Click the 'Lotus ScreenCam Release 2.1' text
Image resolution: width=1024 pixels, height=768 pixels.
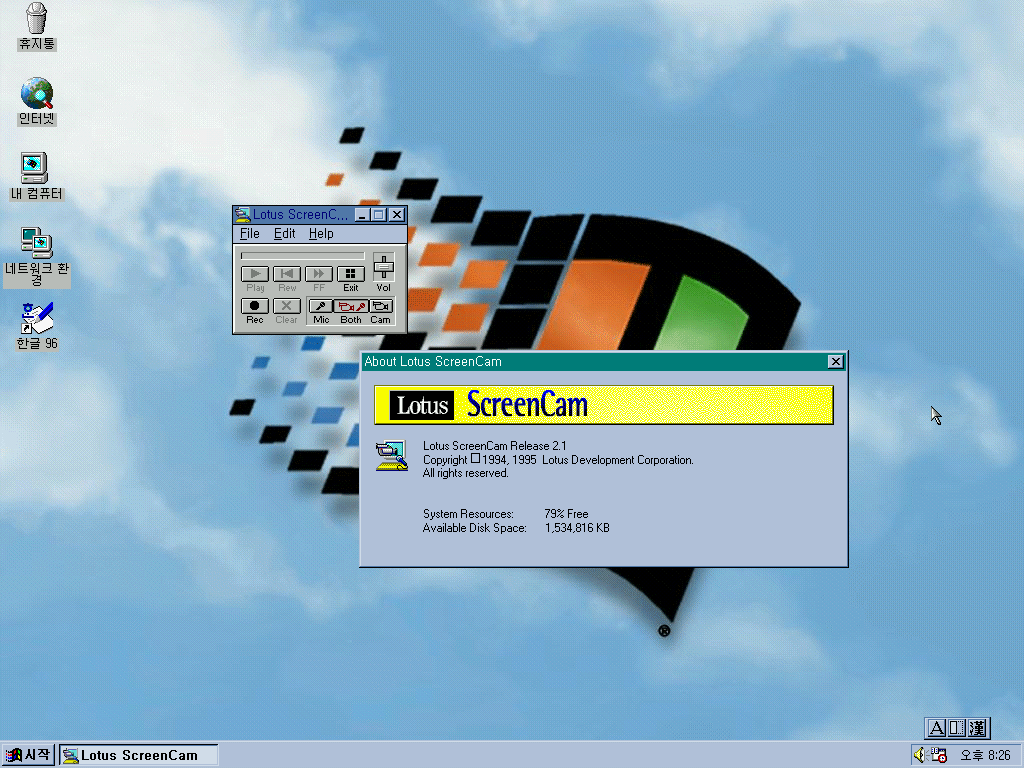coord(494,446)
